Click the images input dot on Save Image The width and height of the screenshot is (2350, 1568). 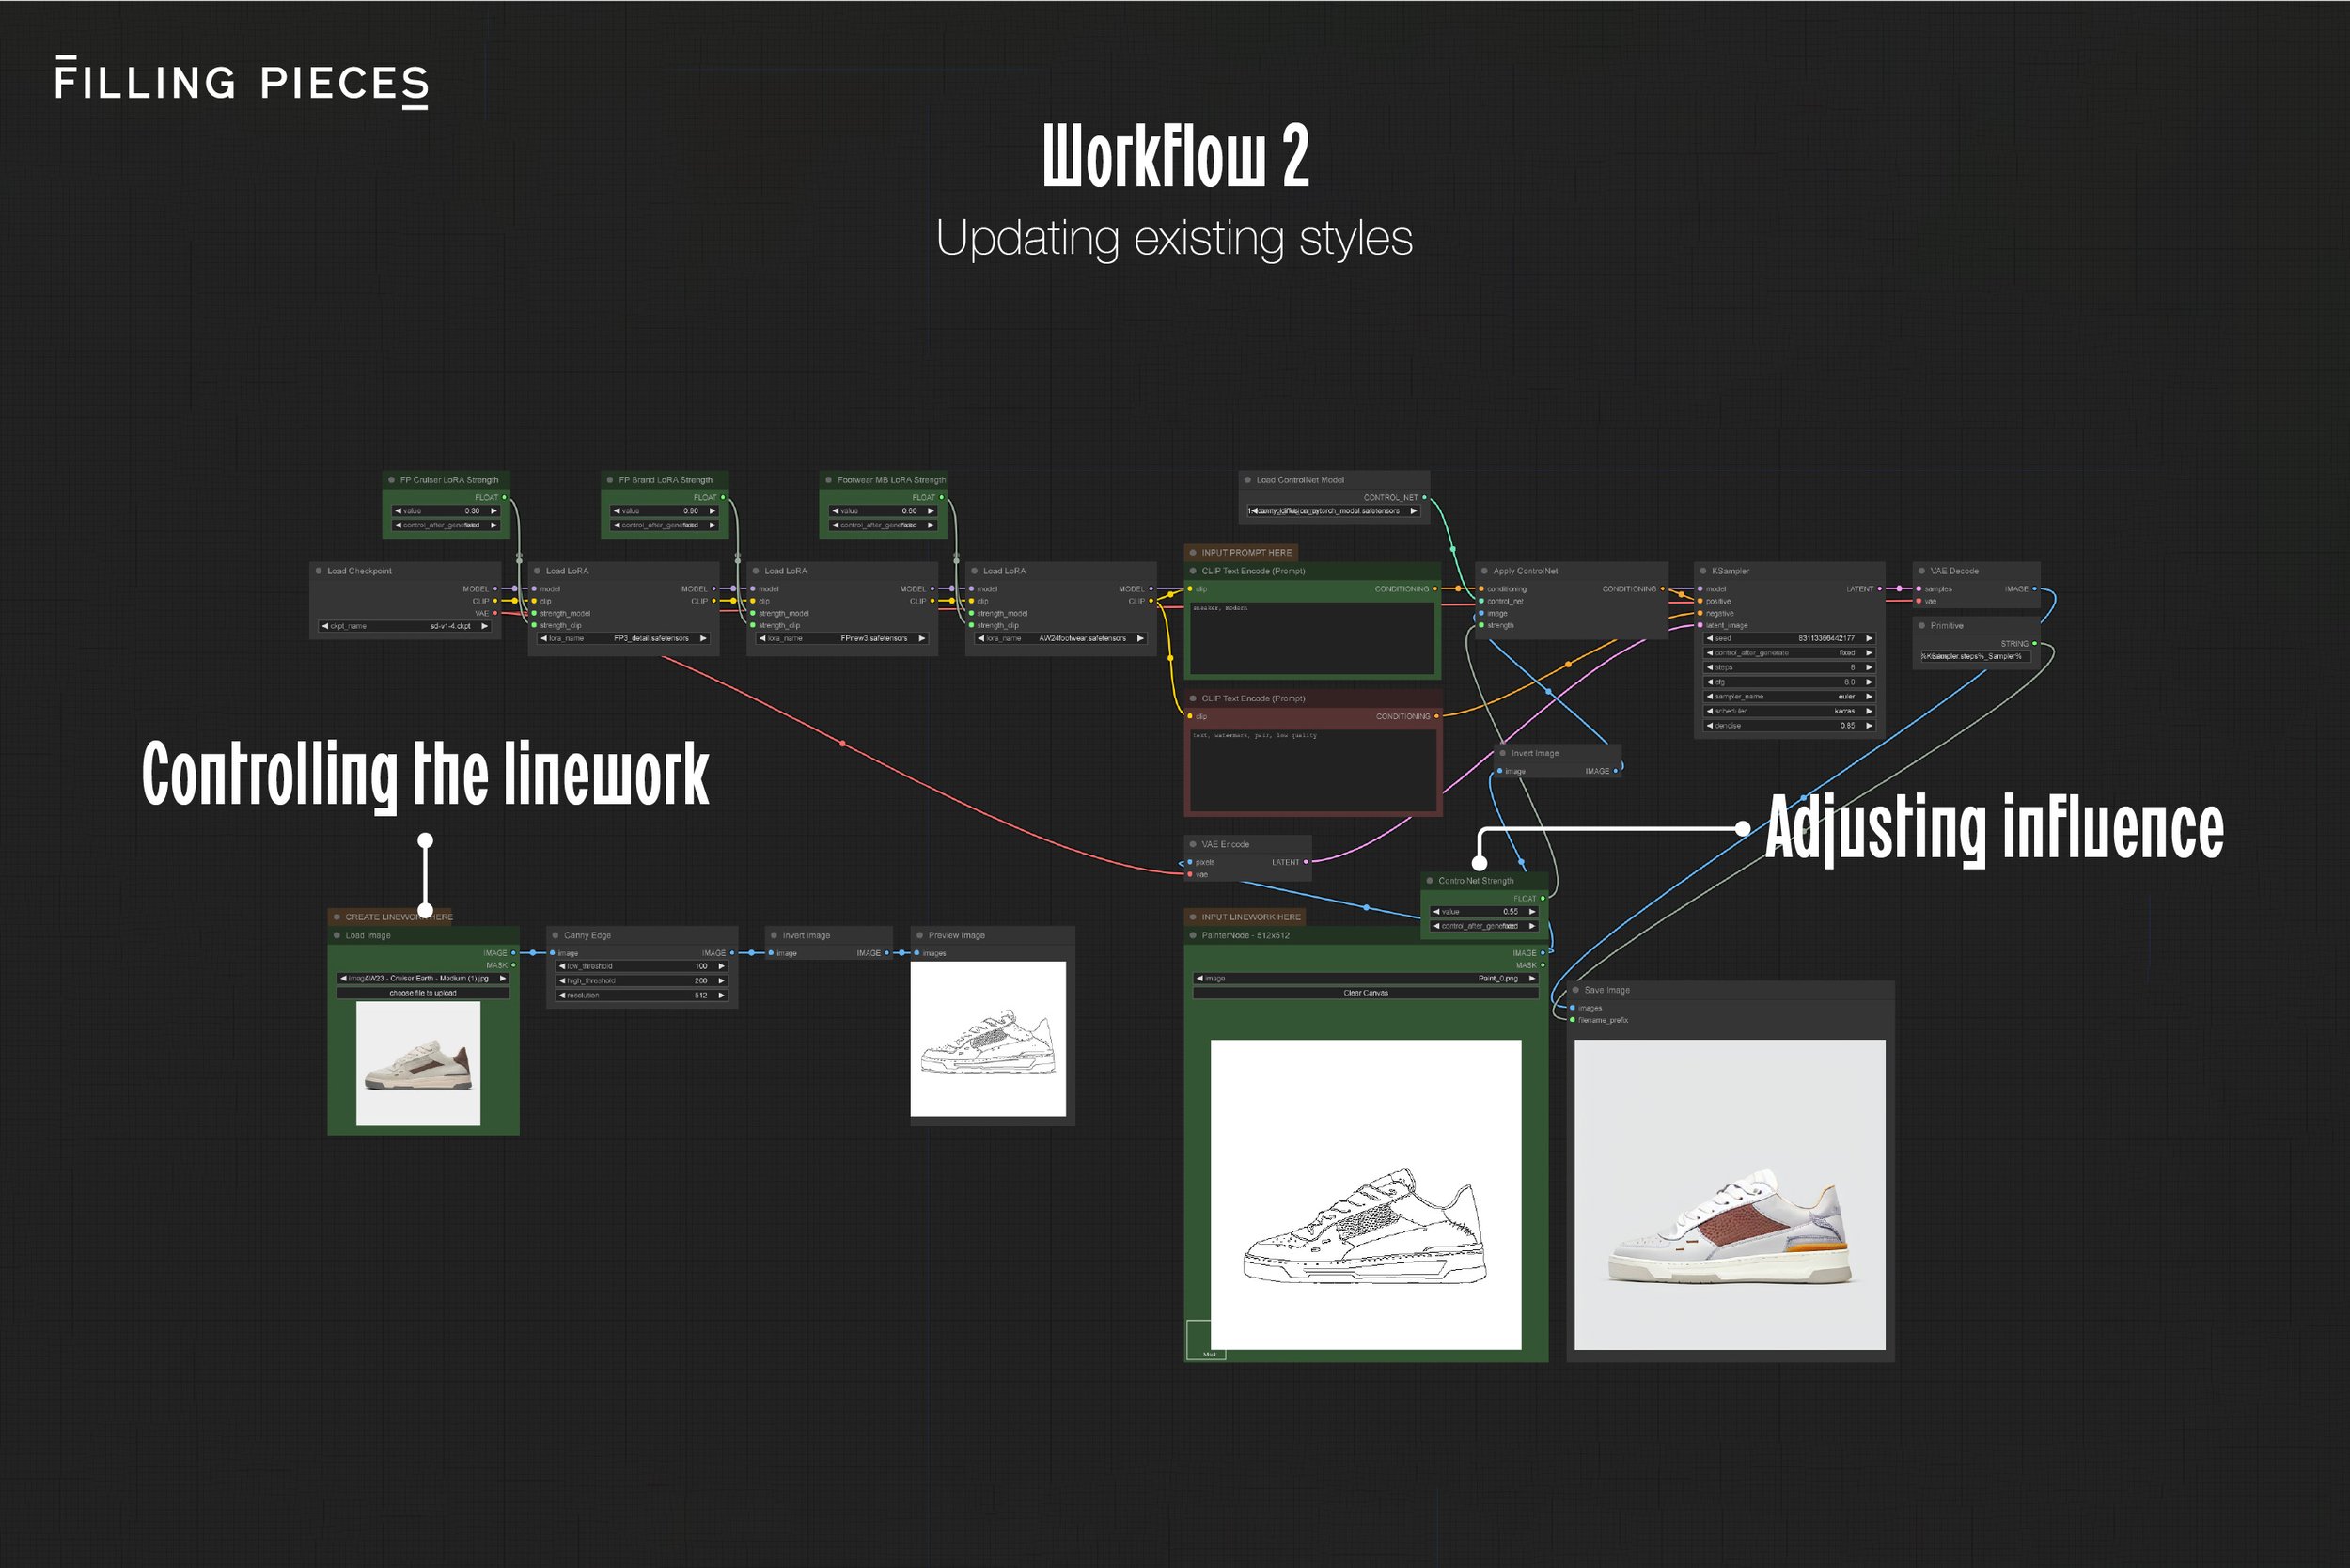1573,1007
